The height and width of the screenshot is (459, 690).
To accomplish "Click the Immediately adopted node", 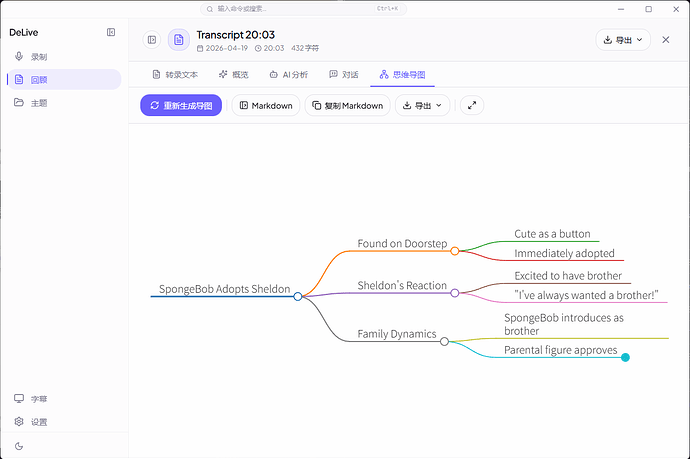I will [564, 253].
